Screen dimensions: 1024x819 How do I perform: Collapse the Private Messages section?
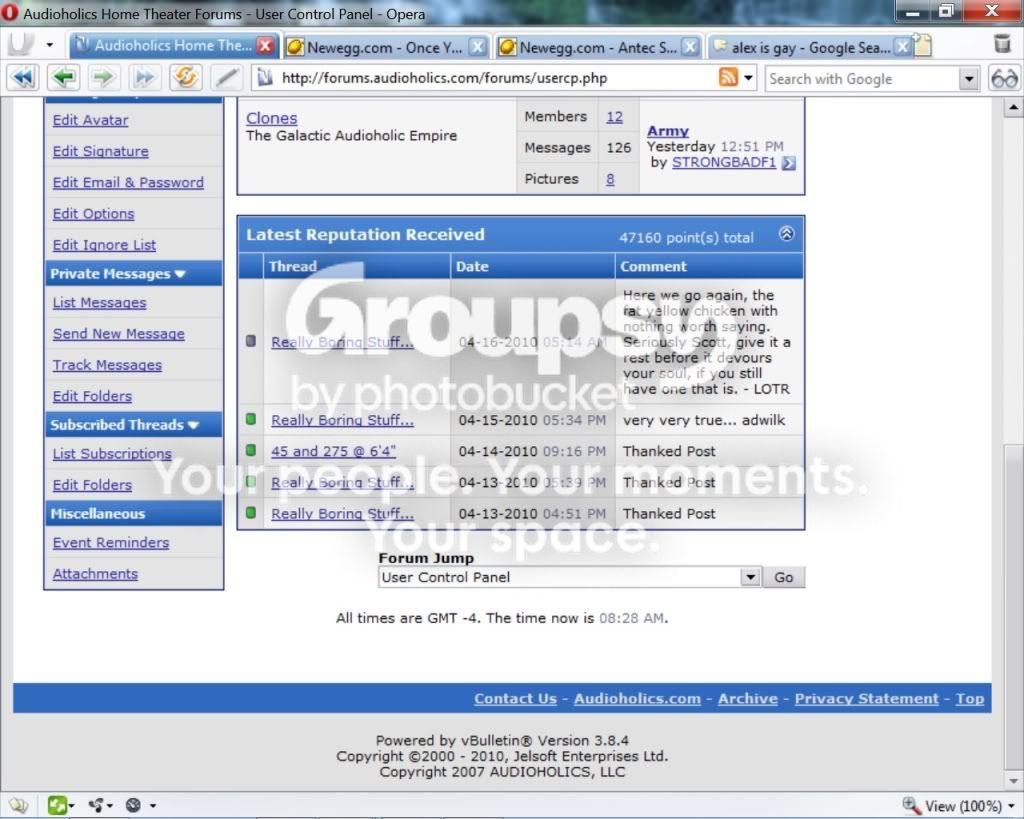click(x=180, y=274)
